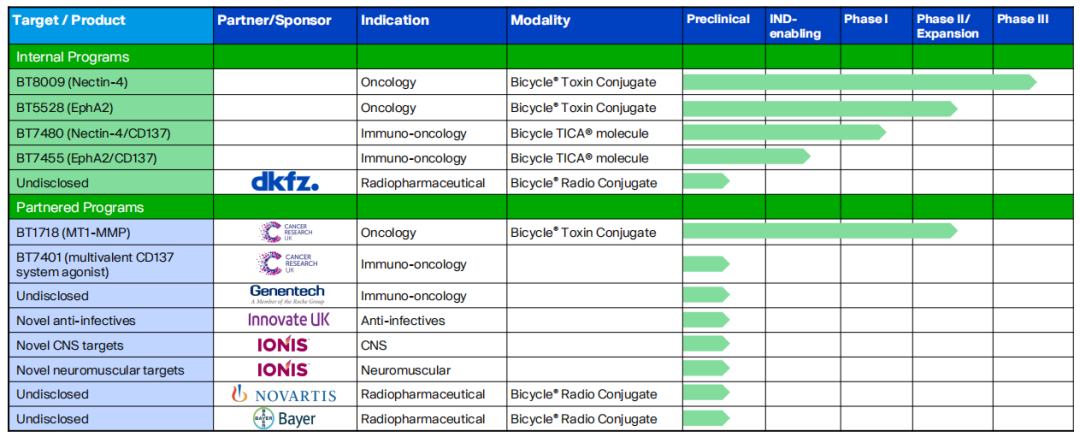Viewport: 1080px width, 437px height.
Task: Select the Phase III column header
Action: 1022,19
